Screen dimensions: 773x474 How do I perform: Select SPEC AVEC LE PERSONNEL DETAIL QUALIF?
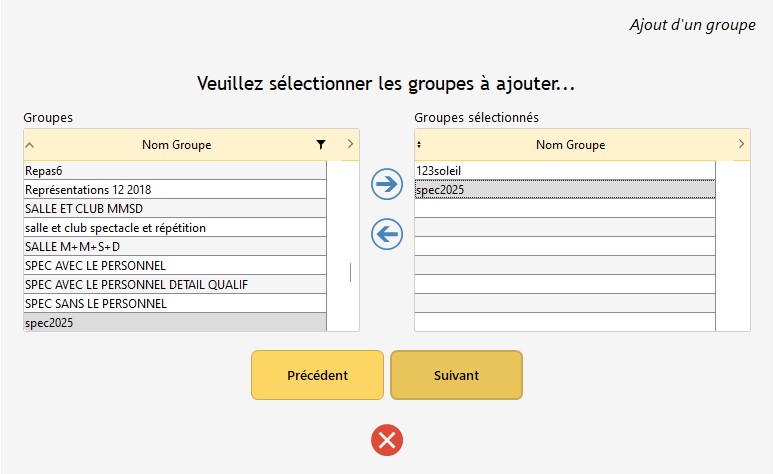[175, 285]
